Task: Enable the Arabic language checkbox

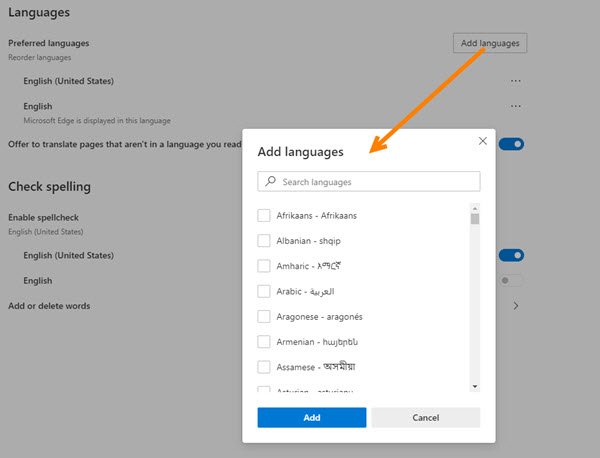Action: (264, 291)
